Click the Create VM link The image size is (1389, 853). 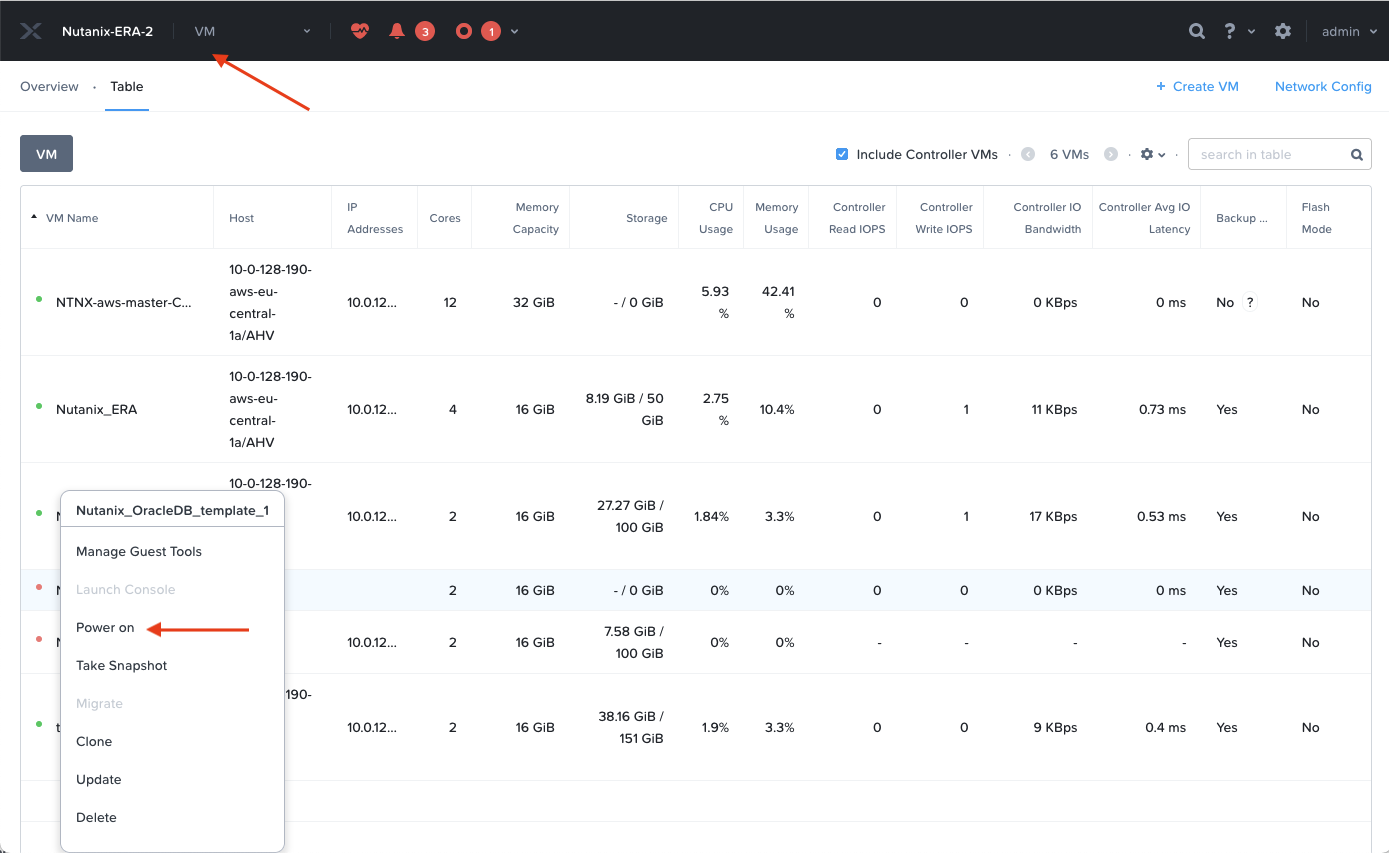(x=1197, y=86)
